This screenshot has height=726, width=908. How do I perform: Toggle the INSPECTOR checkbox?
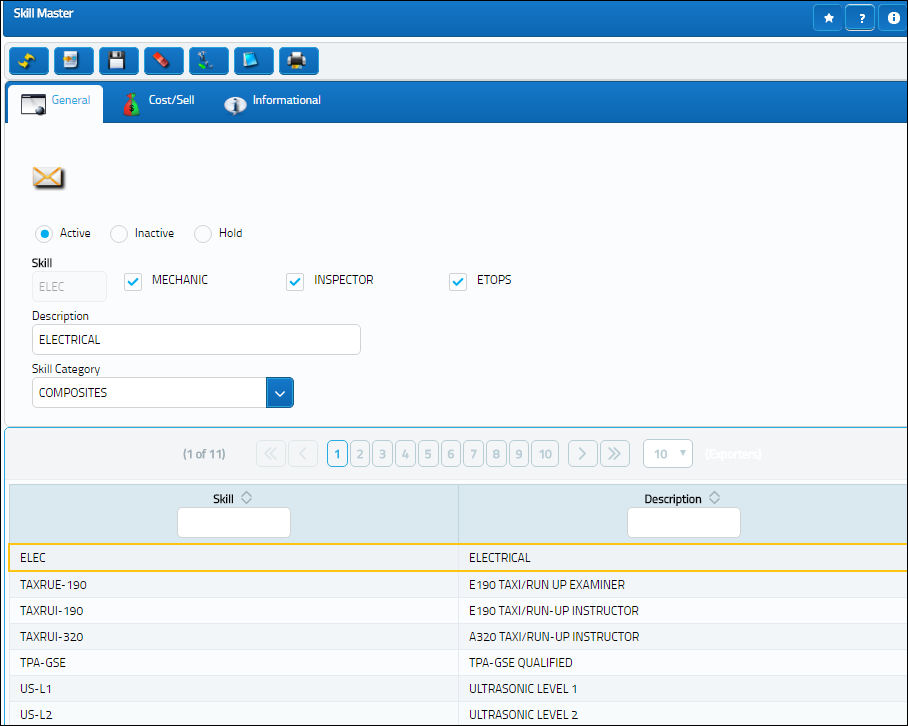pyautogui.click(x=295, y=281)
